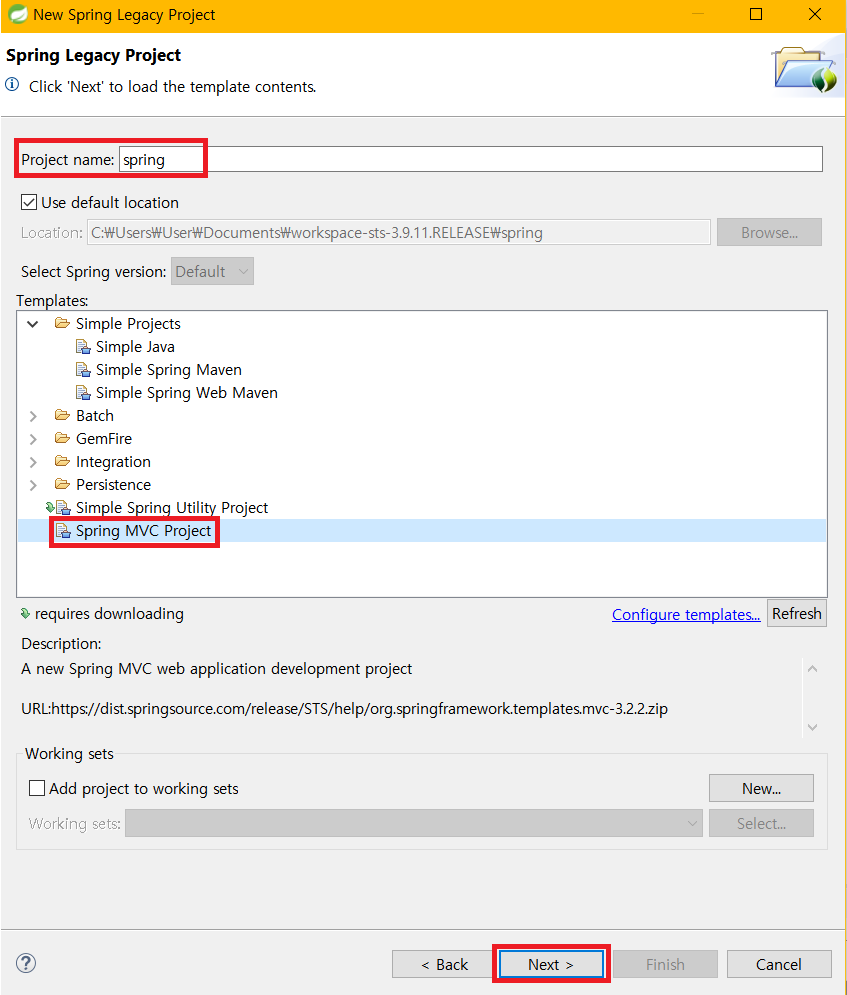
Task: Click the Batch folder icon
Action: pyautogui.click(x=62, y=415)
